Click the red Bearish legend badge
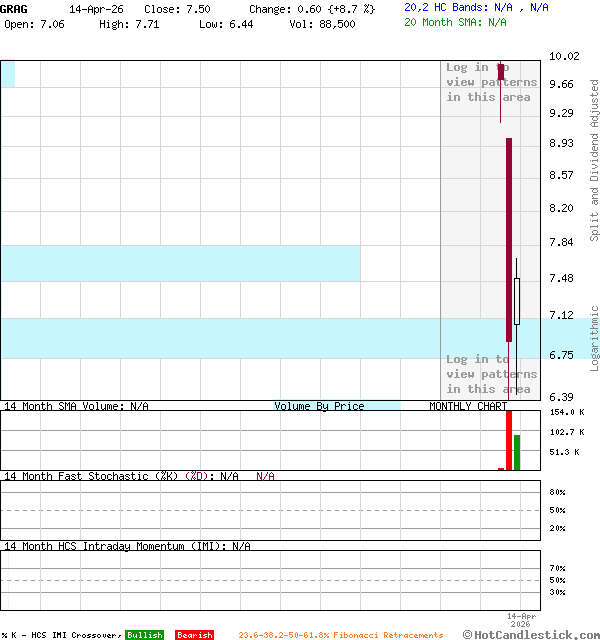 [x=194, y=635]
